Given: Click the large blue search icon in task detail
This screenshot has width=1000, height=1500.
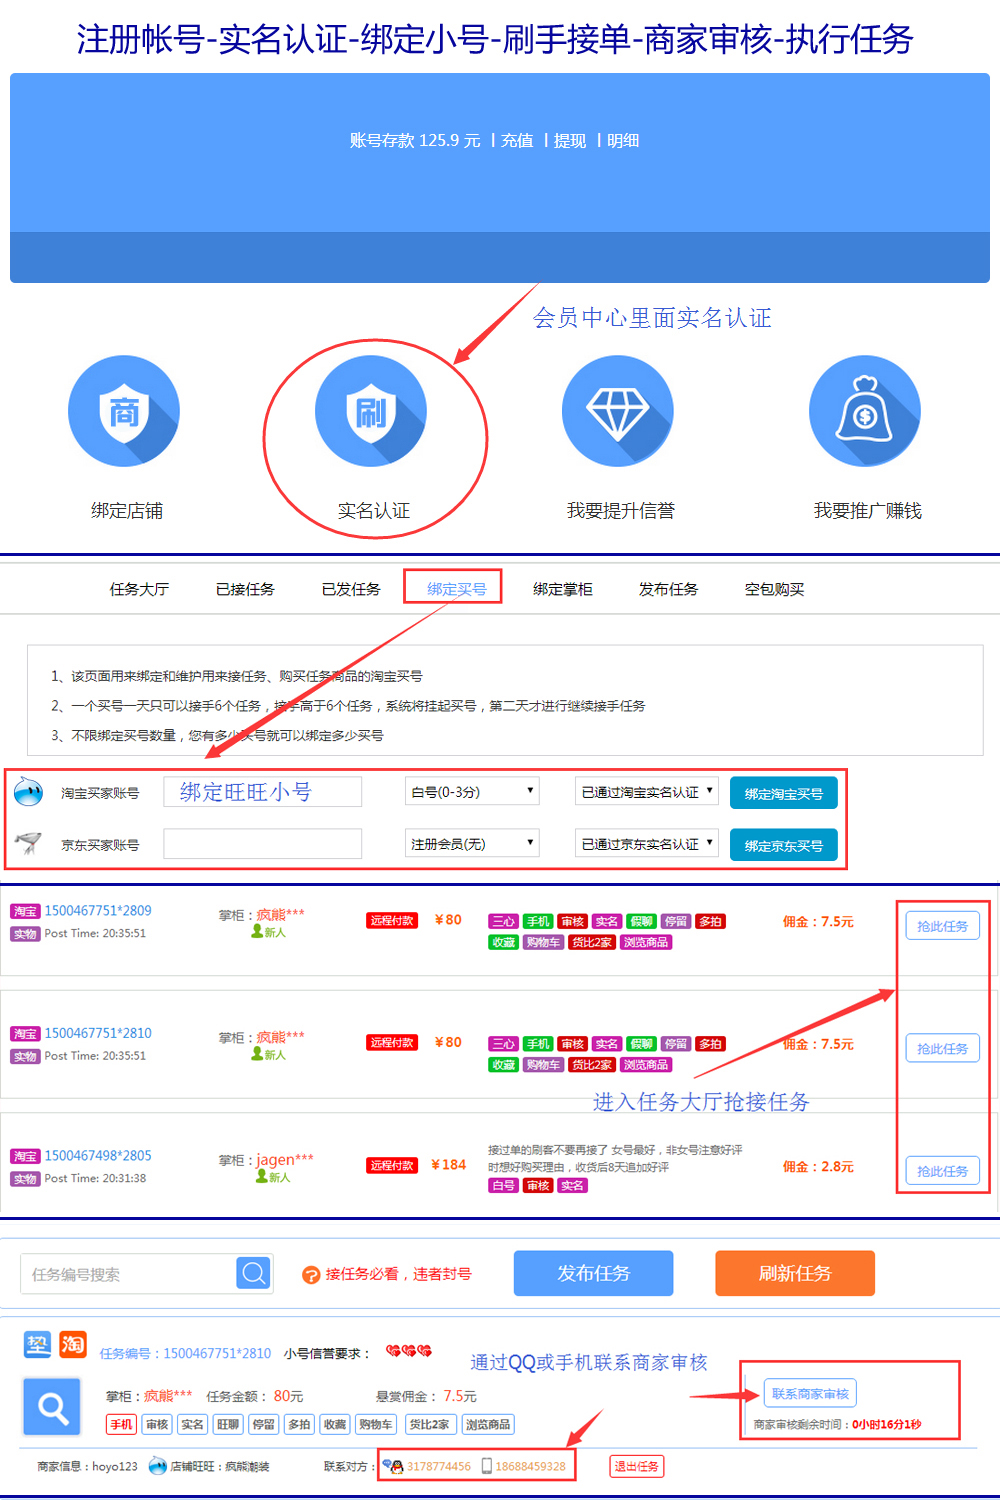Looking at the screenshot, I should tap(52, 1408).
